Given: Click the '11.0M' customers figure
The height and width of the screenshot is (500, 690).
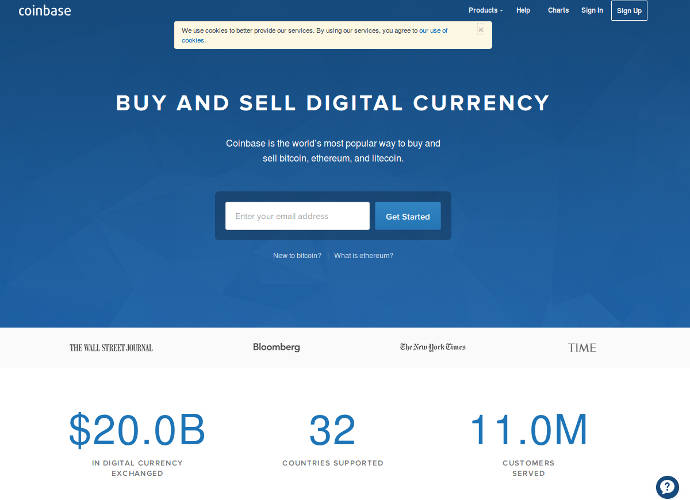Looking at the screenshot, I should point(529,430).
